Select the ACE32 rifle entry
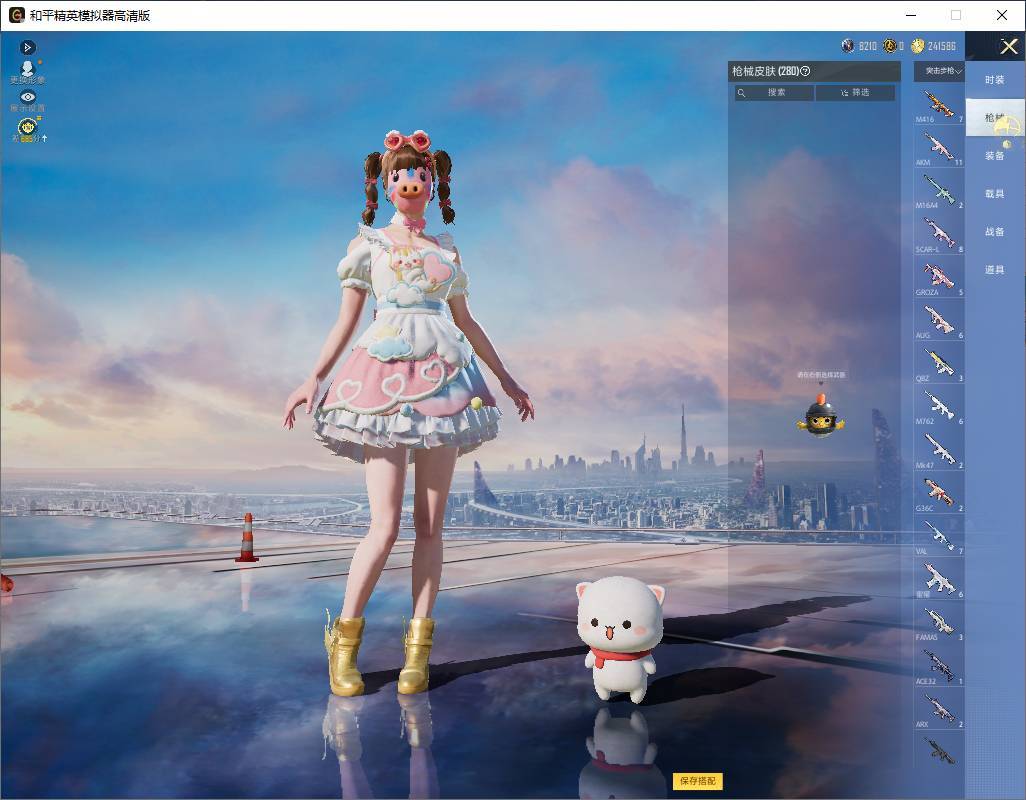 click(x=939, y=666)
